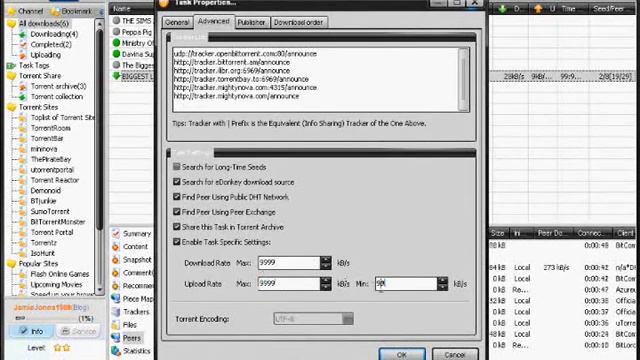Select the IsoHunt site icon
This screenshot has height=360, width=640.
23,253
